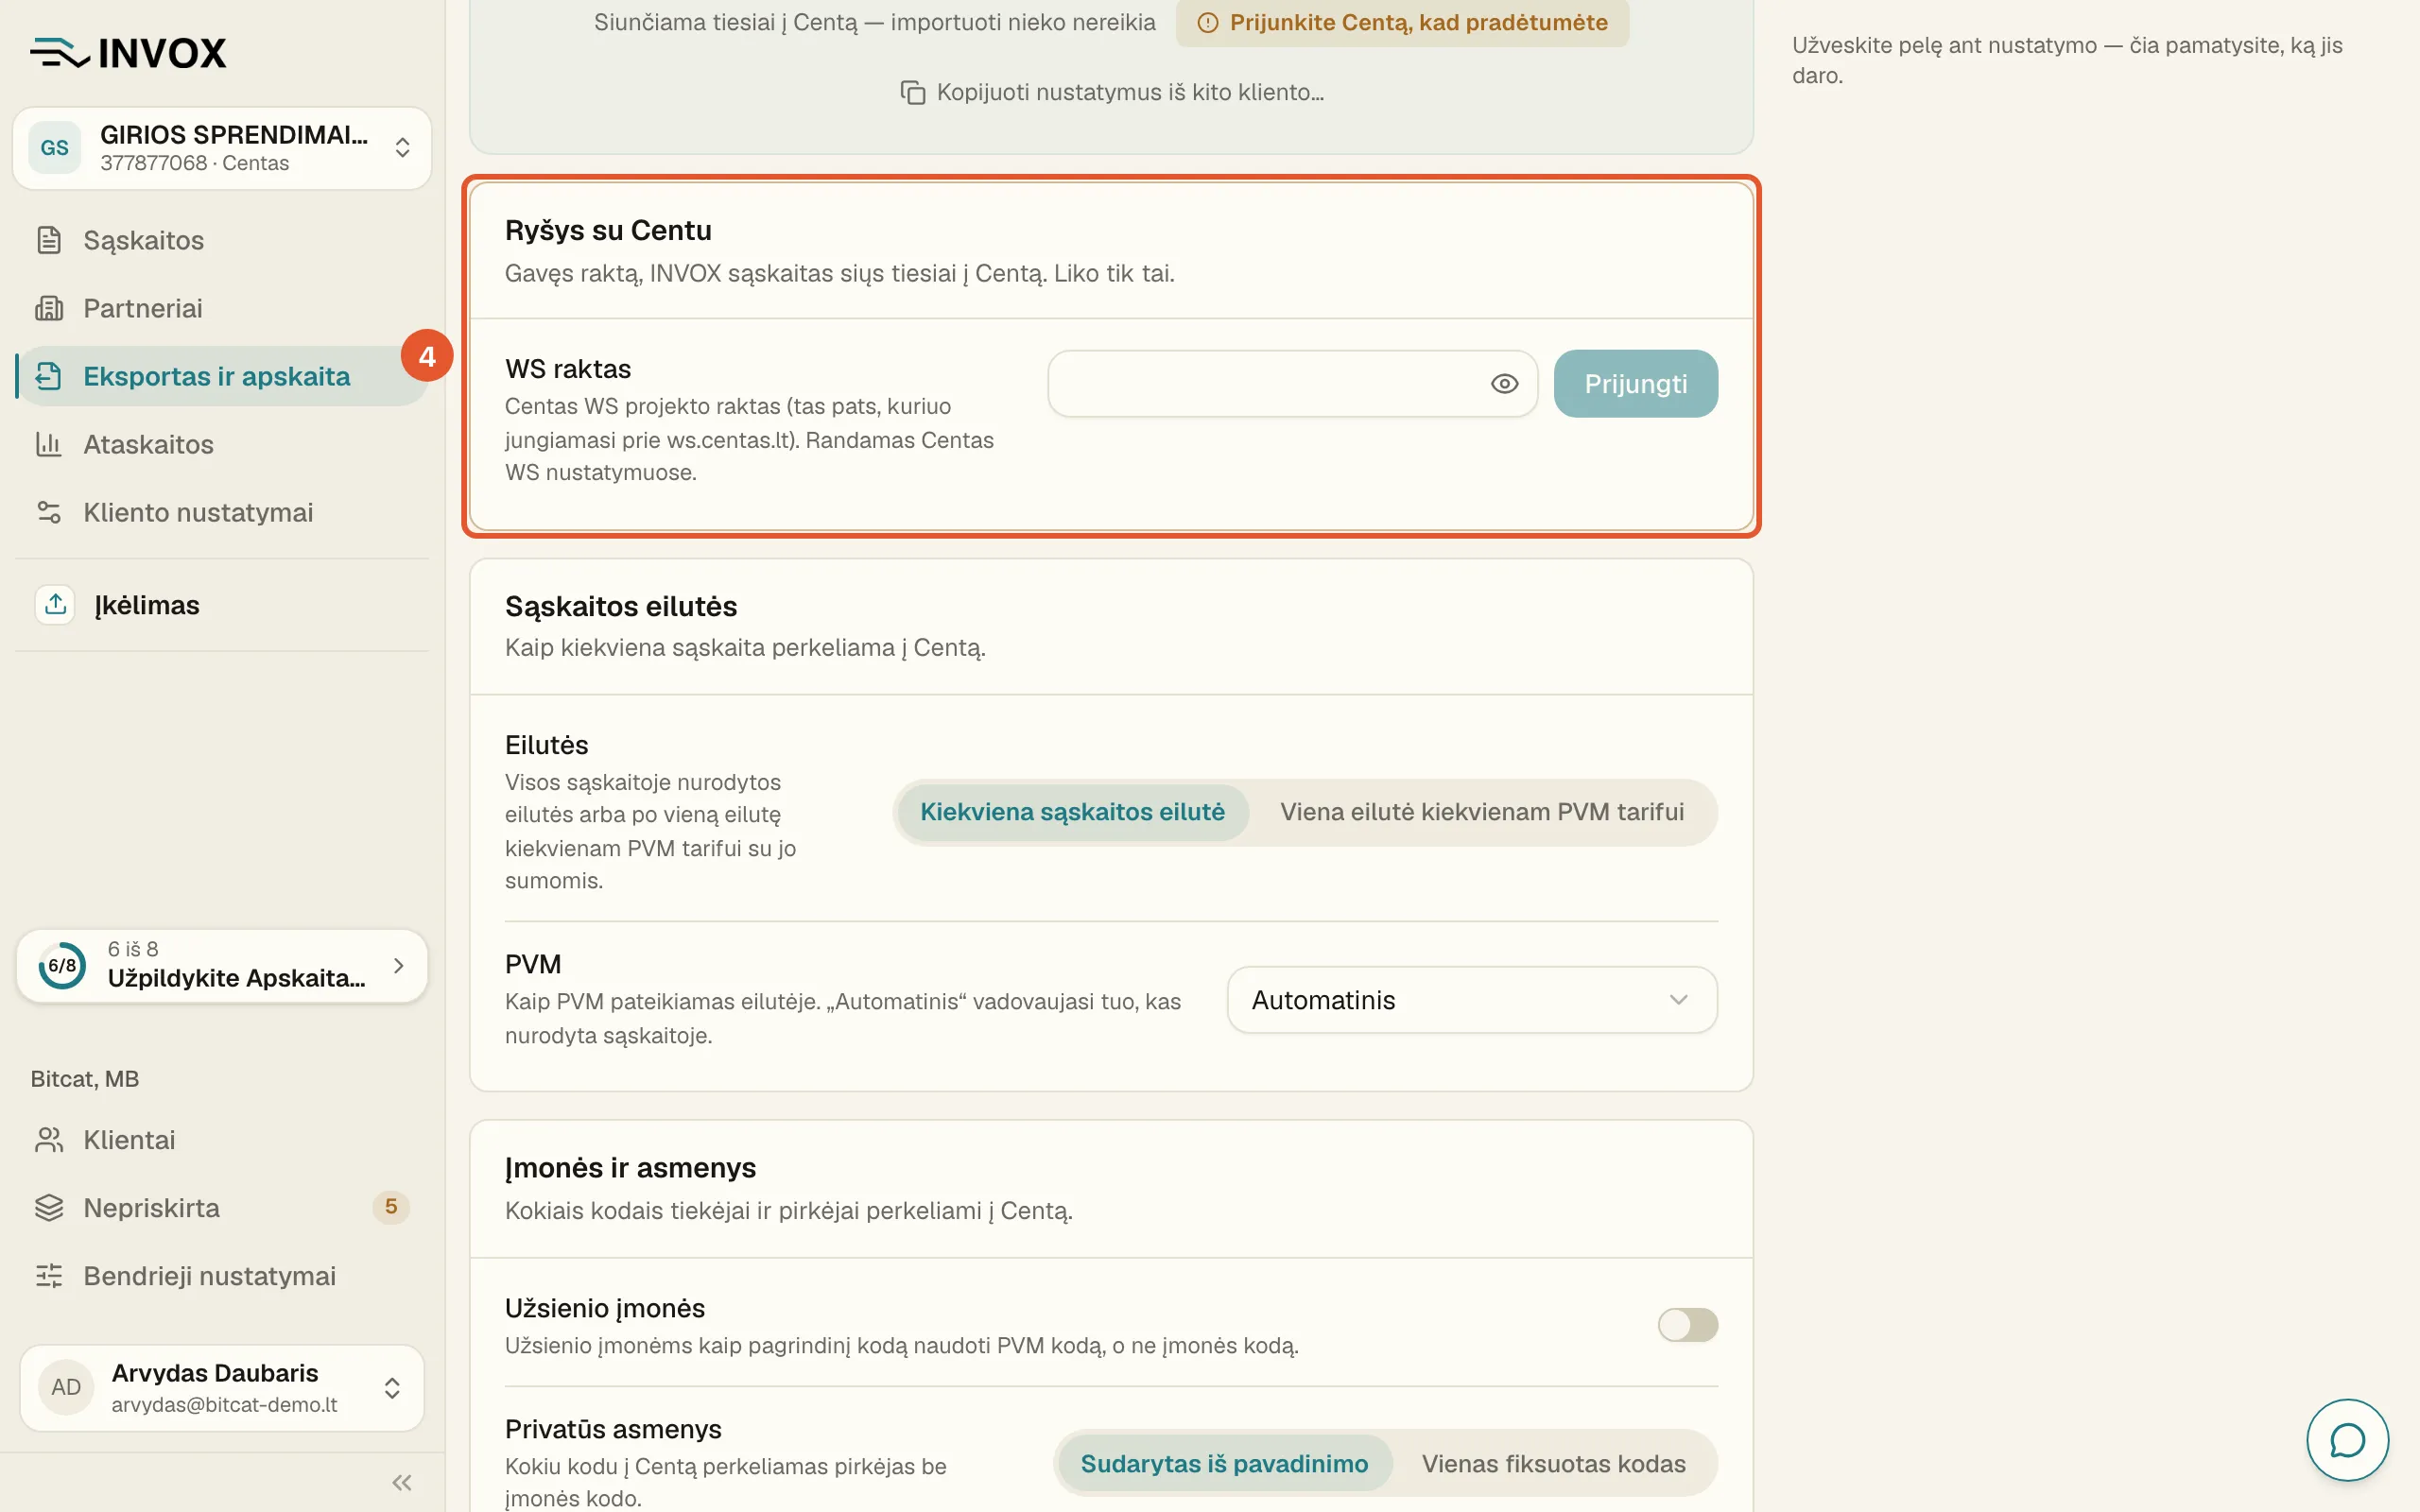
Task: Click the INVOX logo
Action: point(129,52)
